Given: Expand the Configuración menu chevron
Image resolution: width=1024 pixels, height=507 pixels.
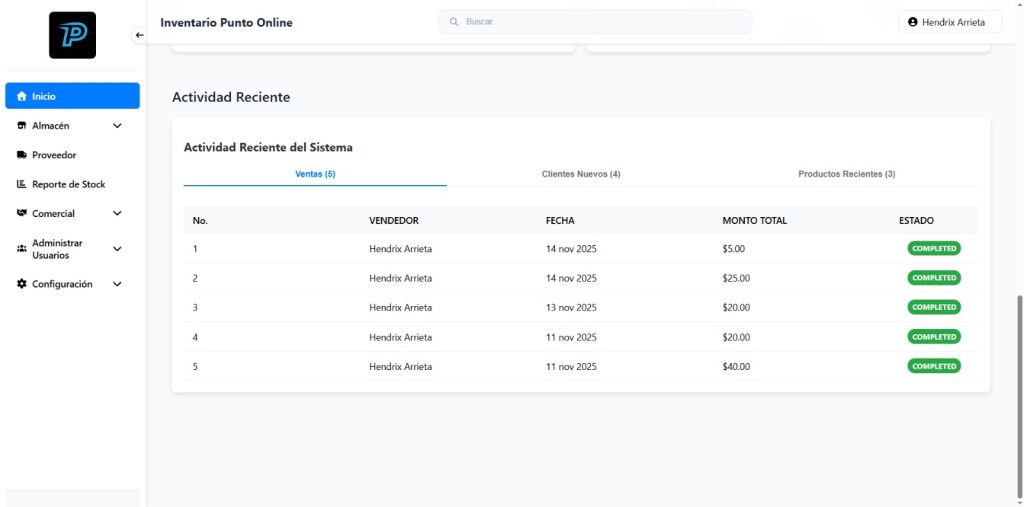Looking at the screenshot, I should 117,284.
